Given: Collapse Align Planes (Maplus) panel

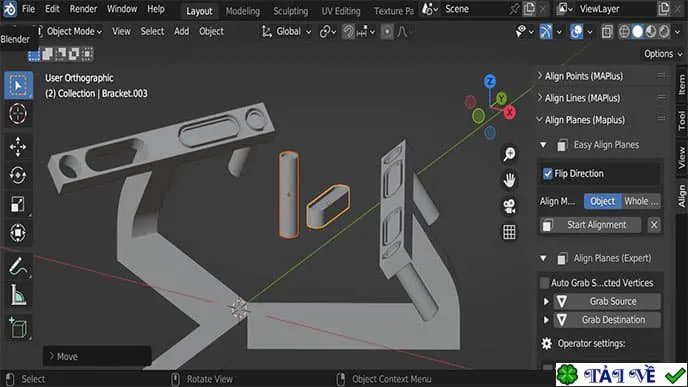Looking at the screenshot, I should (x=584, y=120).
